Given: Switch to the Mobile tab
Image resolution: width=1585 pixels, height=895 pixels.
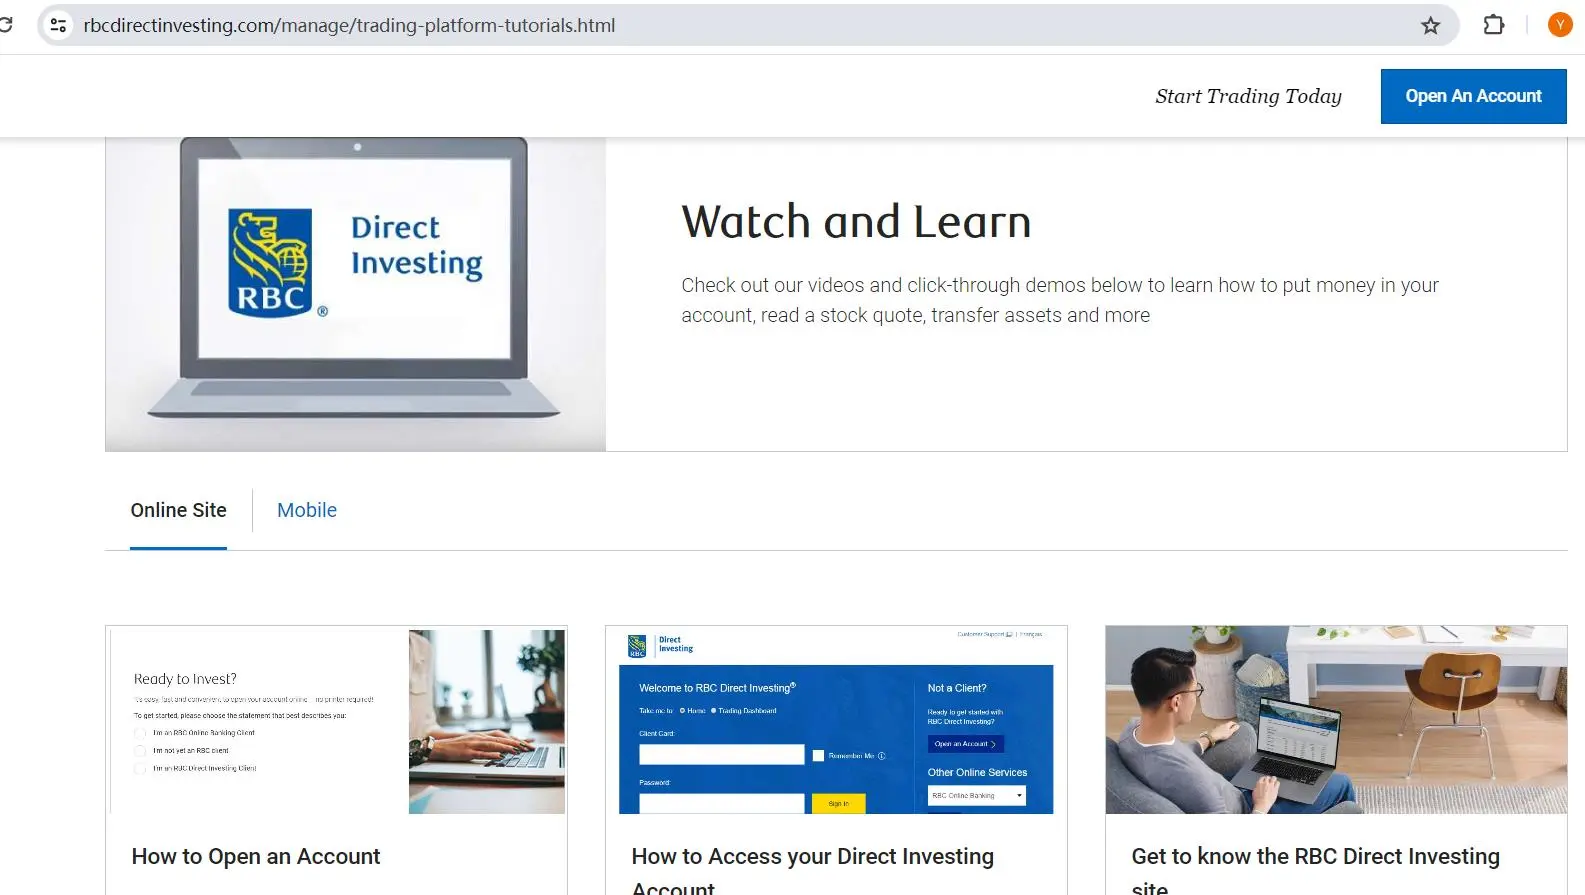Looking at the screenshot, I should [307, 510].
